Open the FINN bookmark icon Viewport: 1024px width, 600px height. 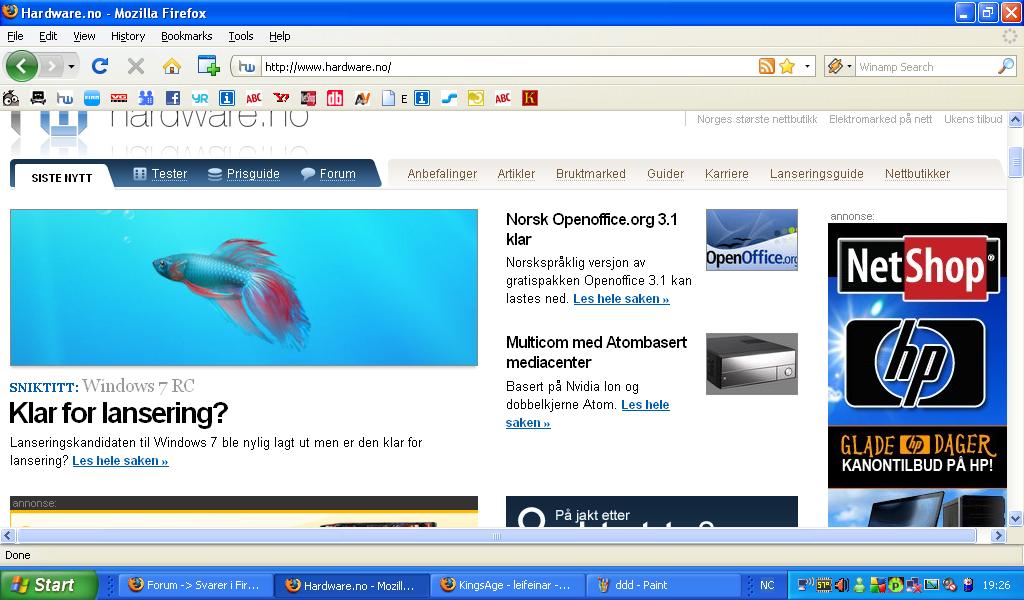91,99
